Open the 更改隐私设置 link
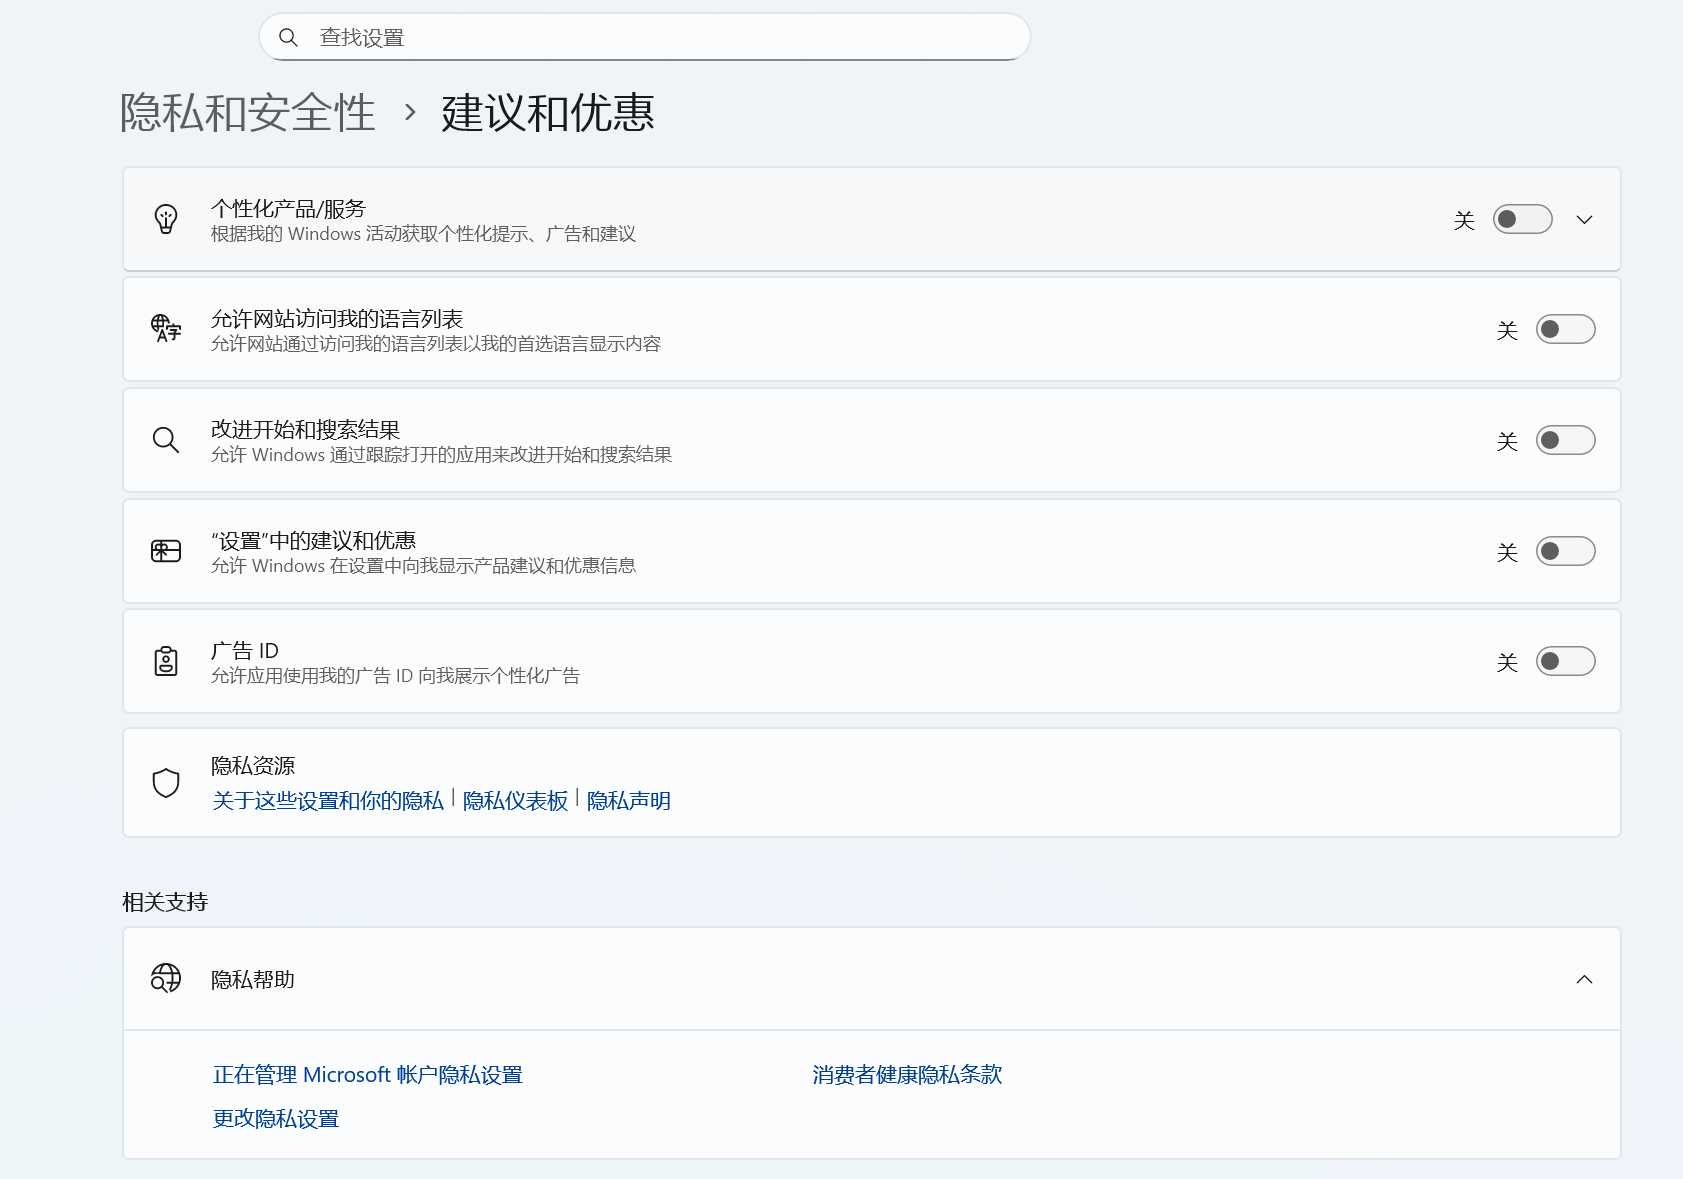The height and width of the screenshot is (1179, 1683). 276,1119
